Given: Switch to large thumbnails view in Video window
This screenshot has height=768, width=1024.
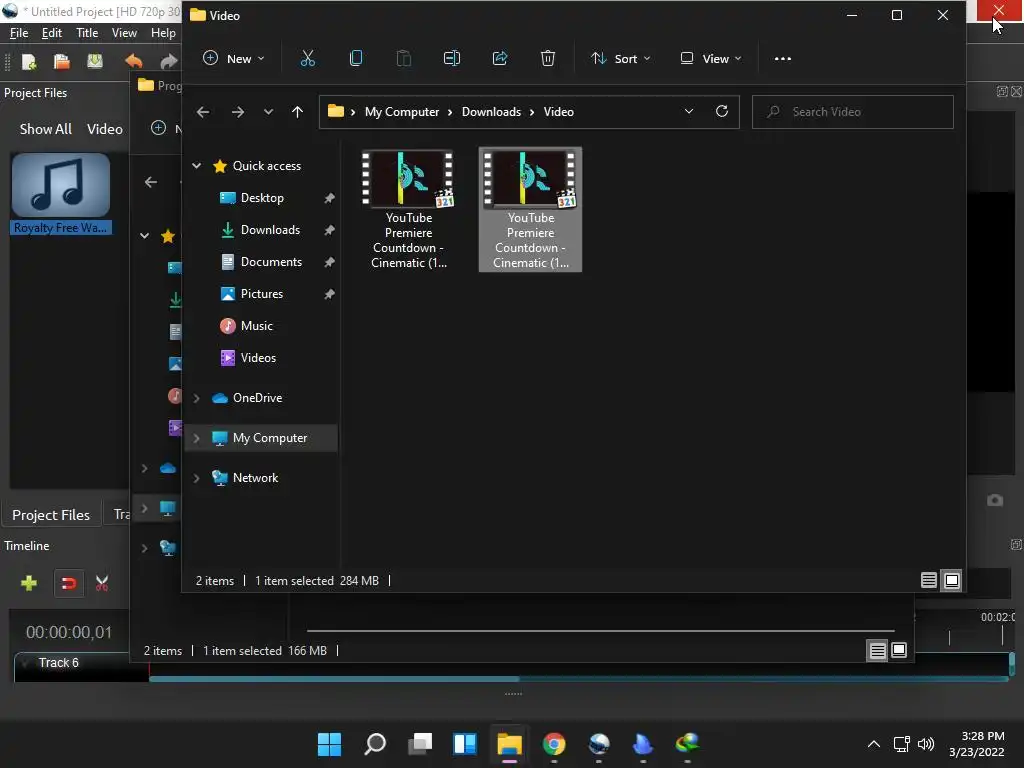Looking at the screenshot, I should [952, 580].
